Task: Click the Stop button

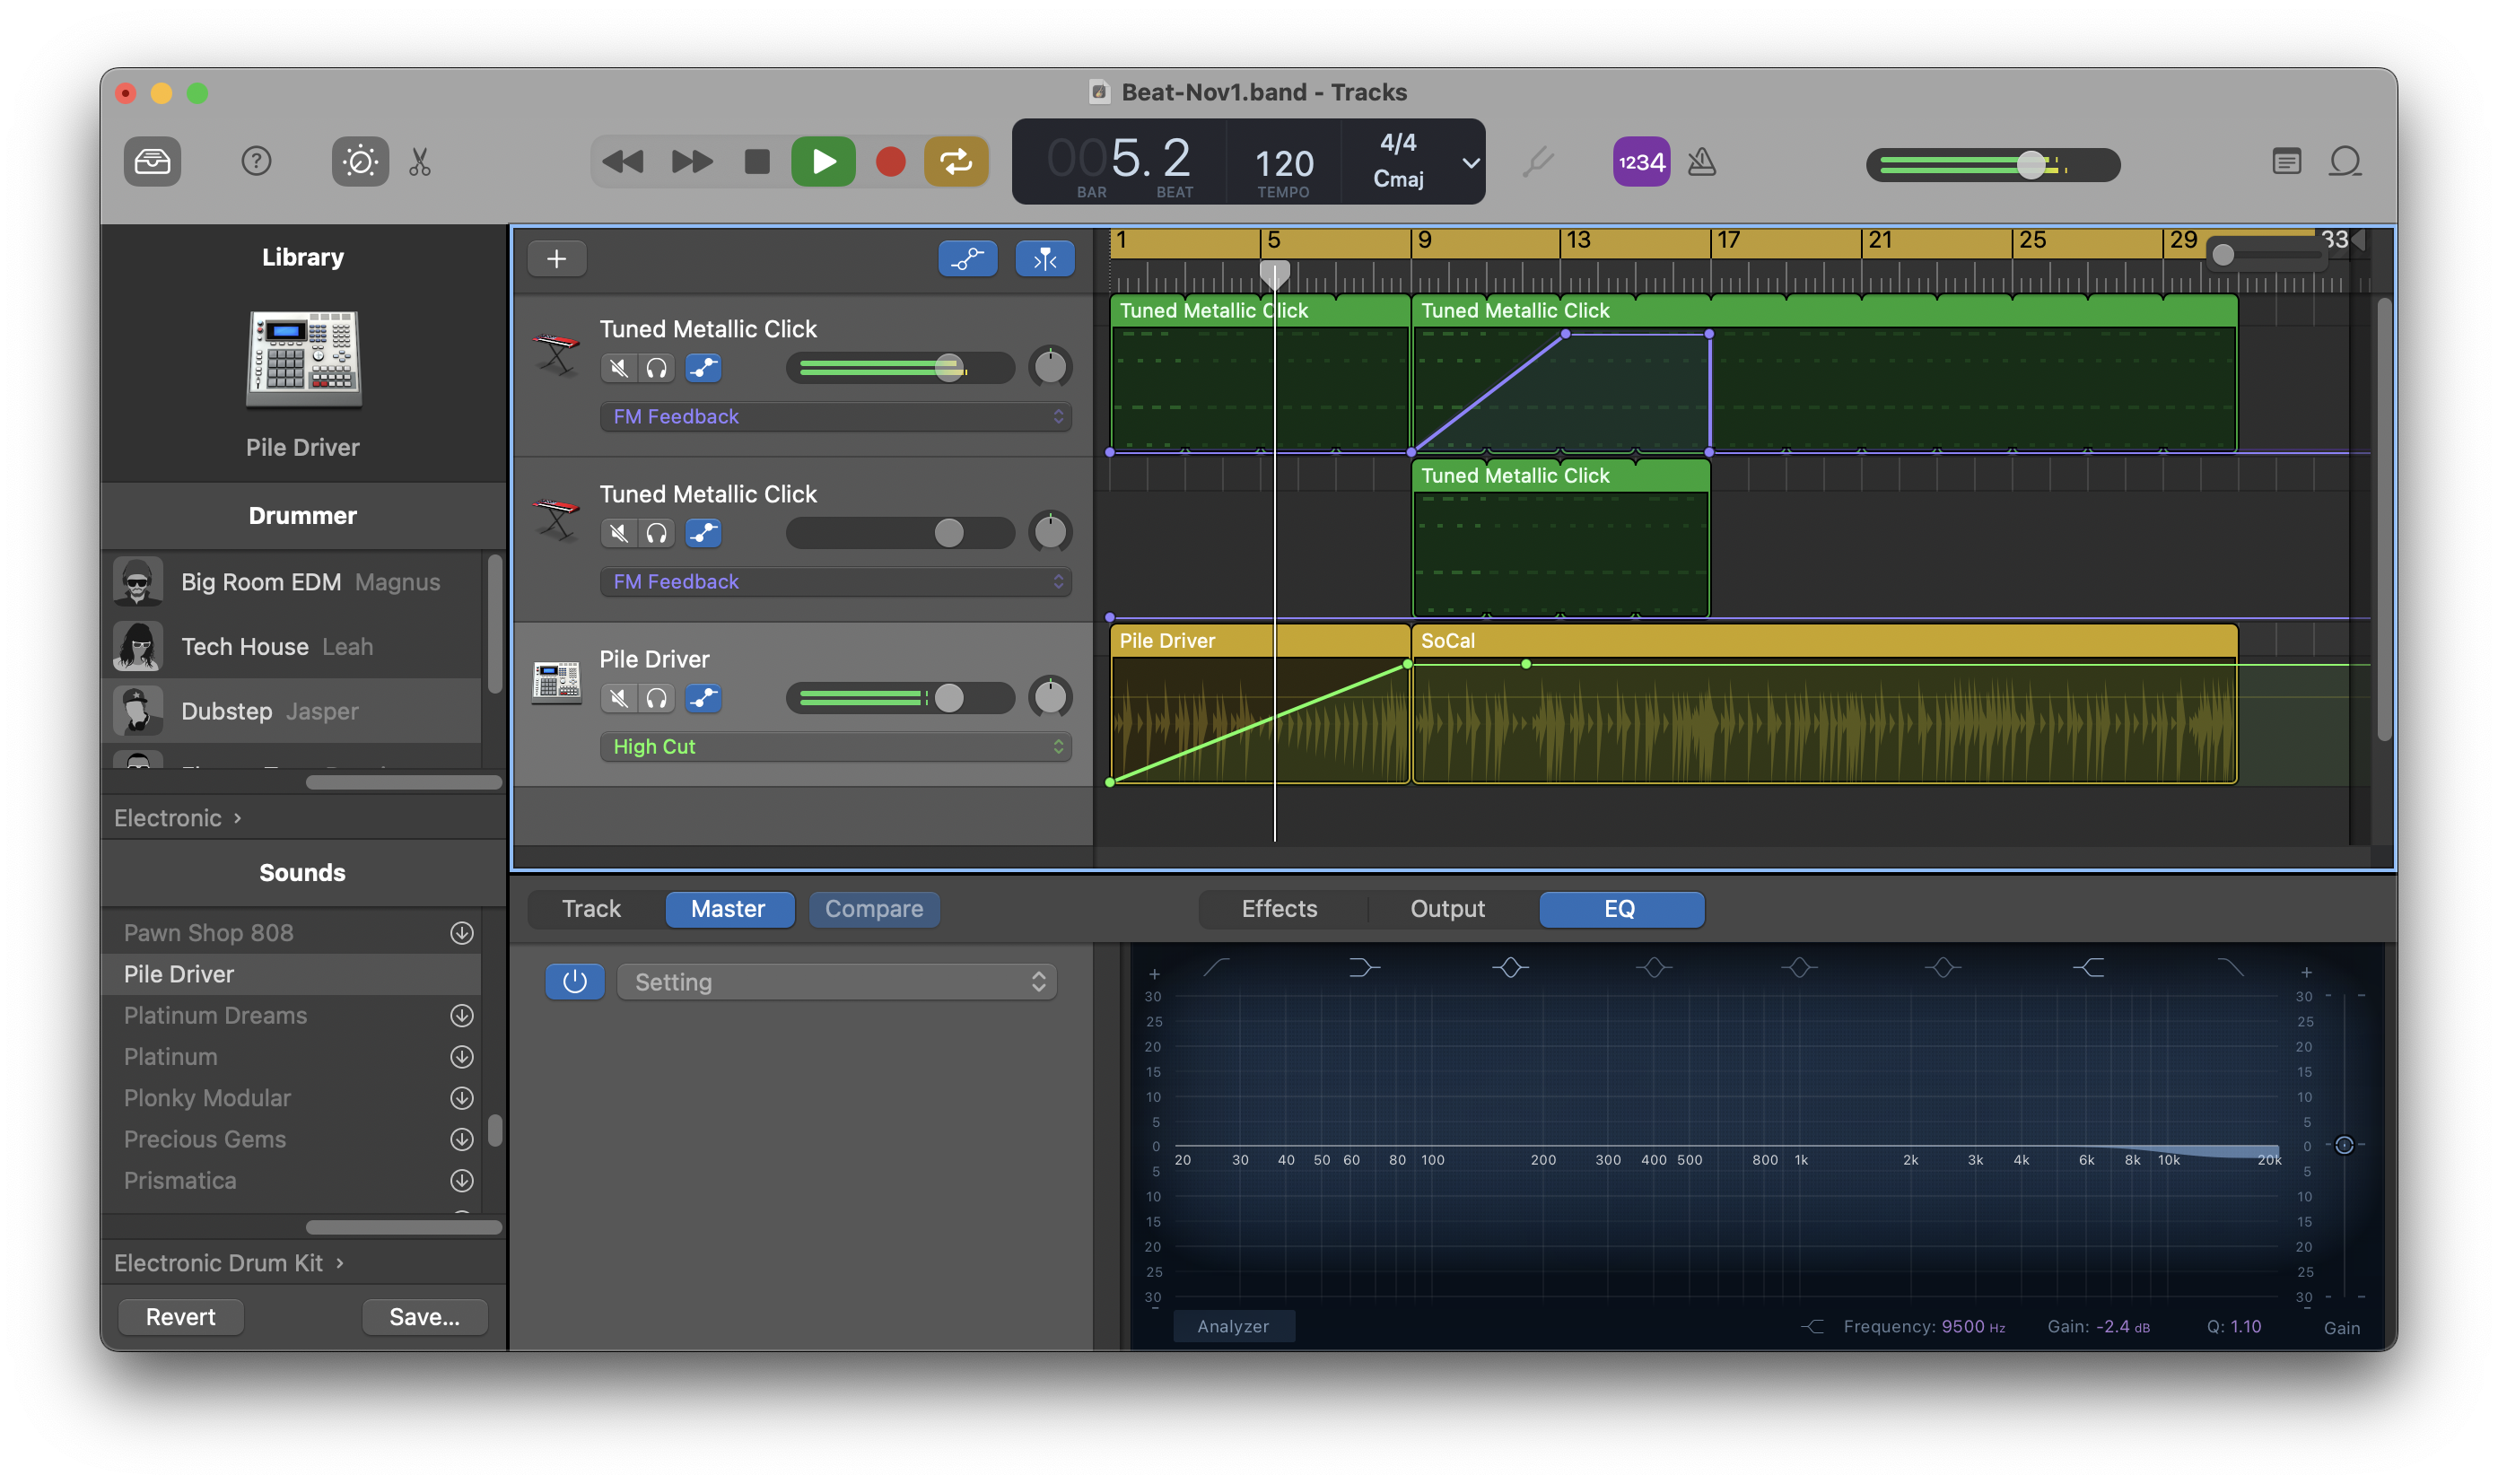Action: pyautogui.click(x=757, y=161)
